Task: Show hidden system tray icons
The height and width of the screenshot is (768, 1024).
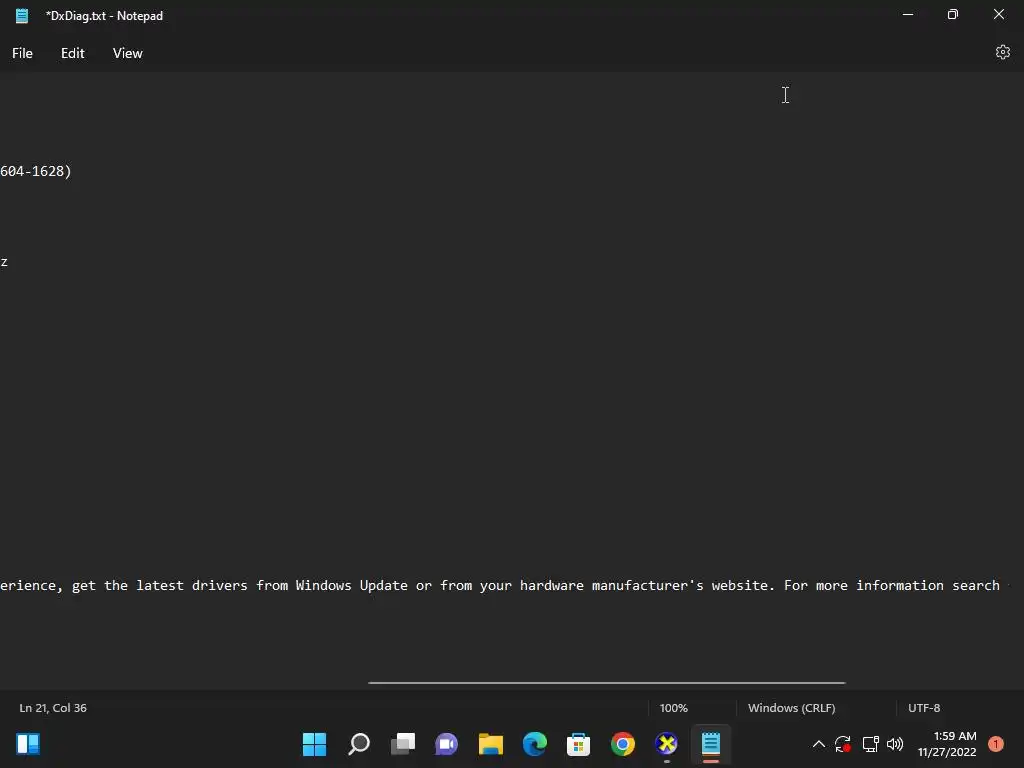Action: 818,744
